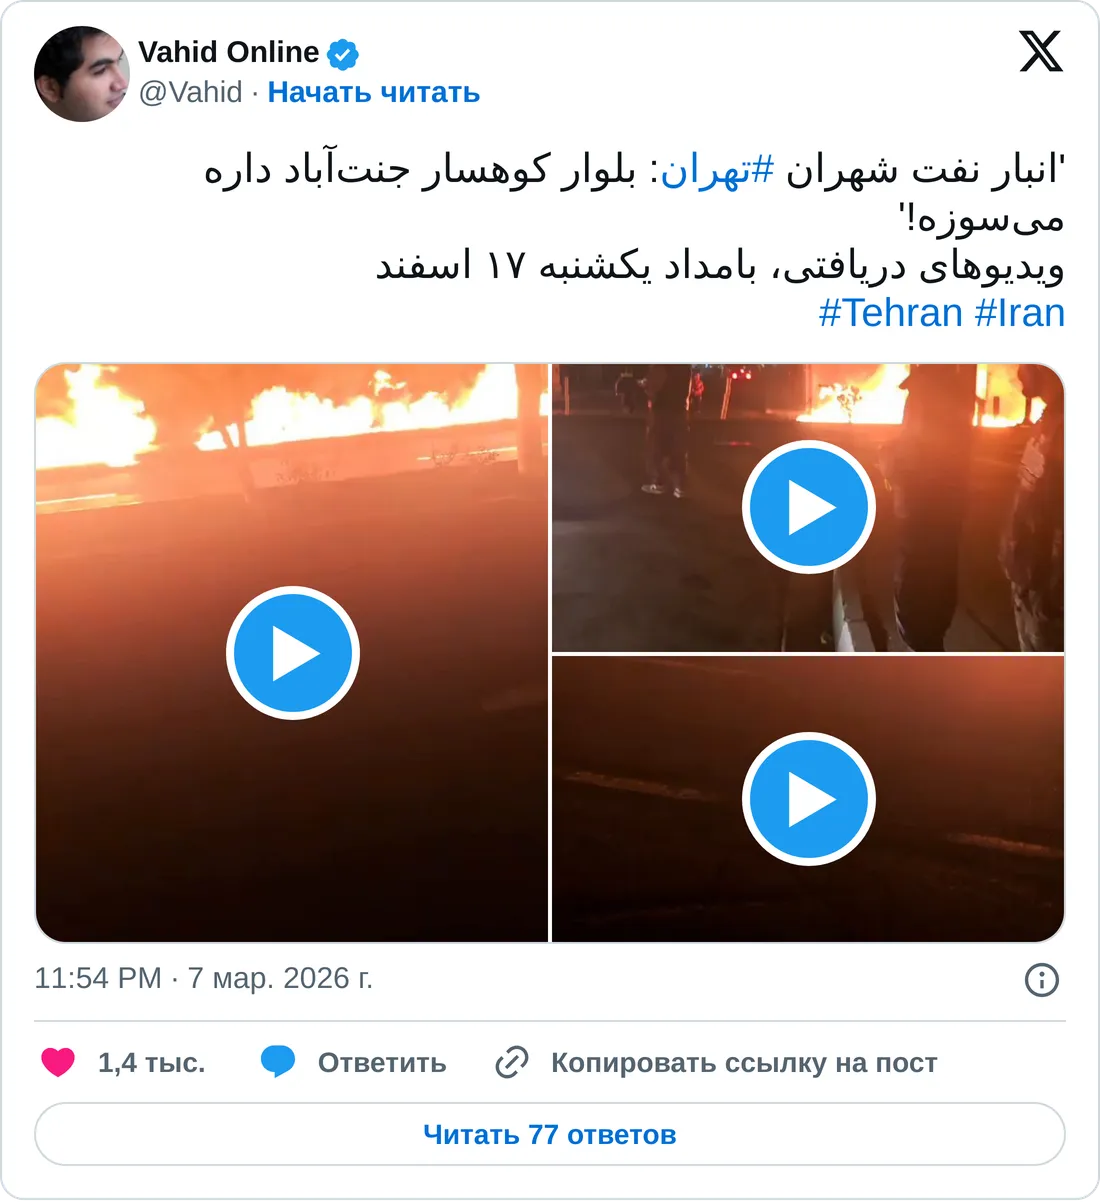Like the post with heart icon
The height and width of the screenshot is (1202, 1100).
[x=58, y=1062]
